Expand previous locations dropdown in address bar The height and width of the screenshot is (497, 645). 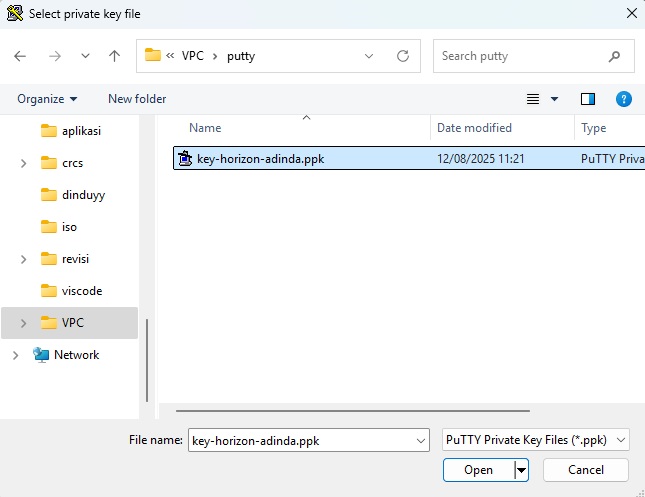click(369, 56)
